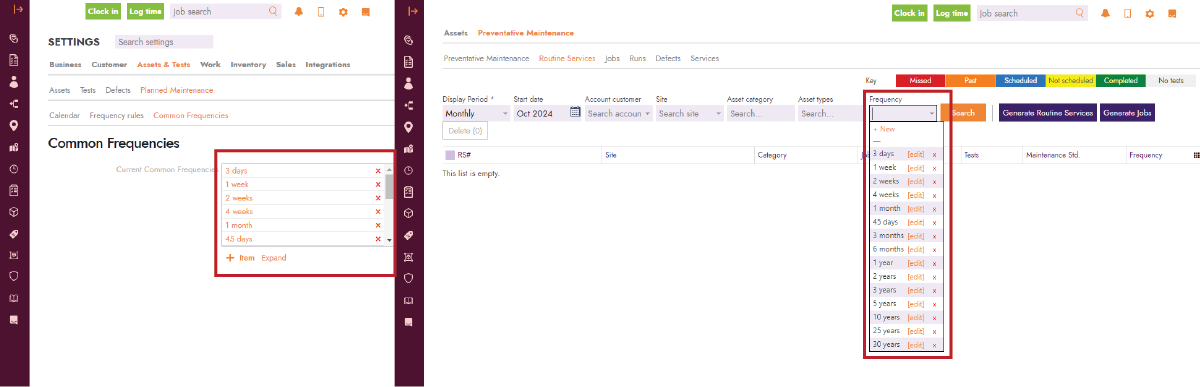The width and height of the screenshot is (1200, 387).
Task: Open Display Period Monthly dropdown
Action: click(476, 113)
